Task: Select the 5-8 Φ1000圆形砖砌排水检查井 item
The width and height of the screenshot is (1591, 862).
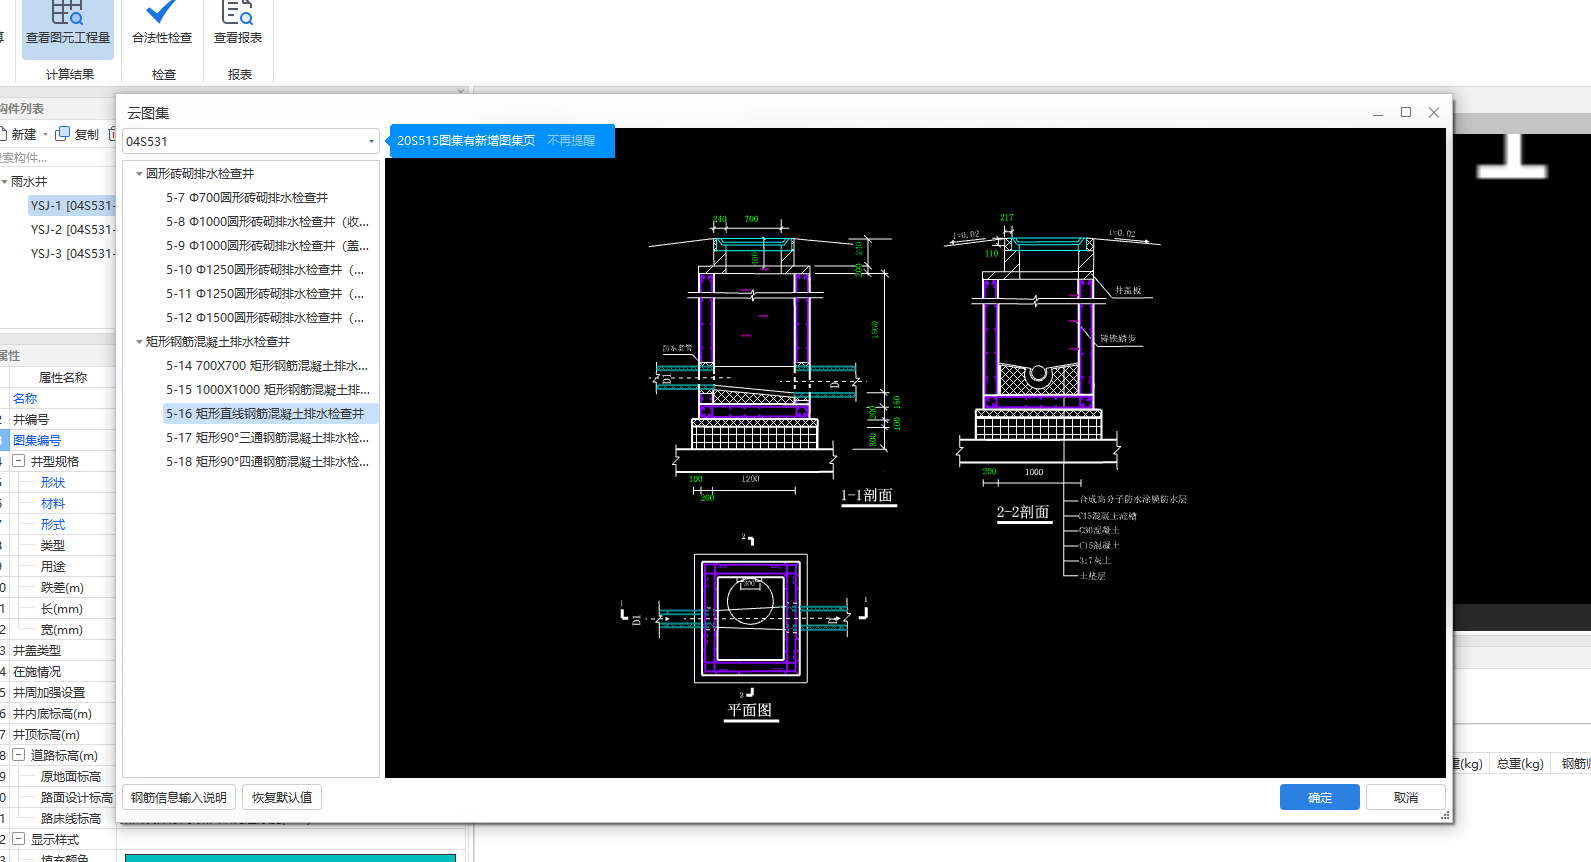Action: click(267, 221)
